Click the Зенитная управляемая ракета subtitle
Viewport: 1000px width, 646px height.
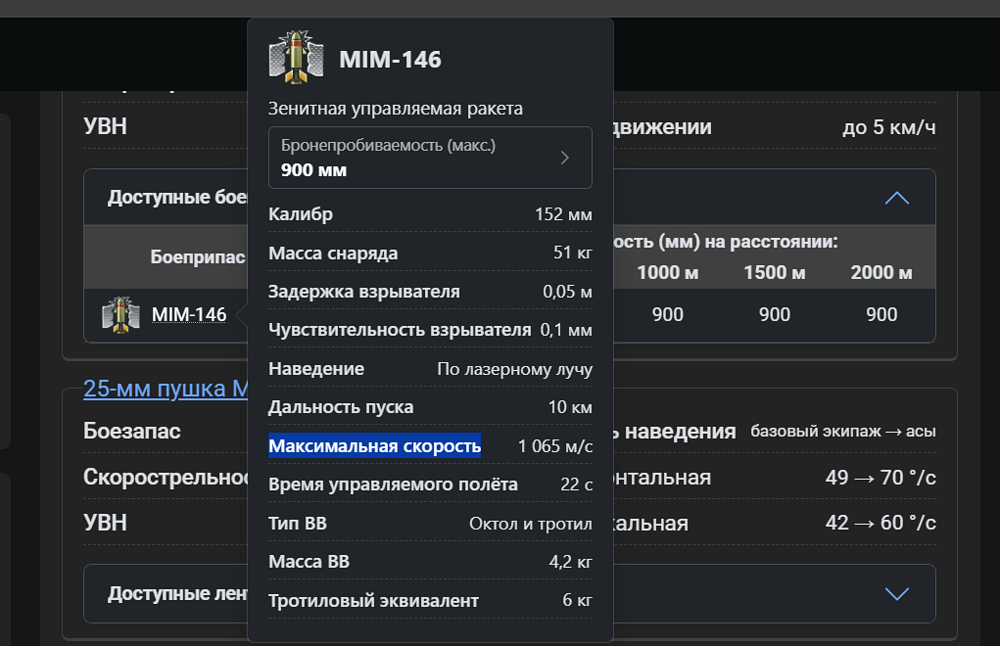(395, 108)
